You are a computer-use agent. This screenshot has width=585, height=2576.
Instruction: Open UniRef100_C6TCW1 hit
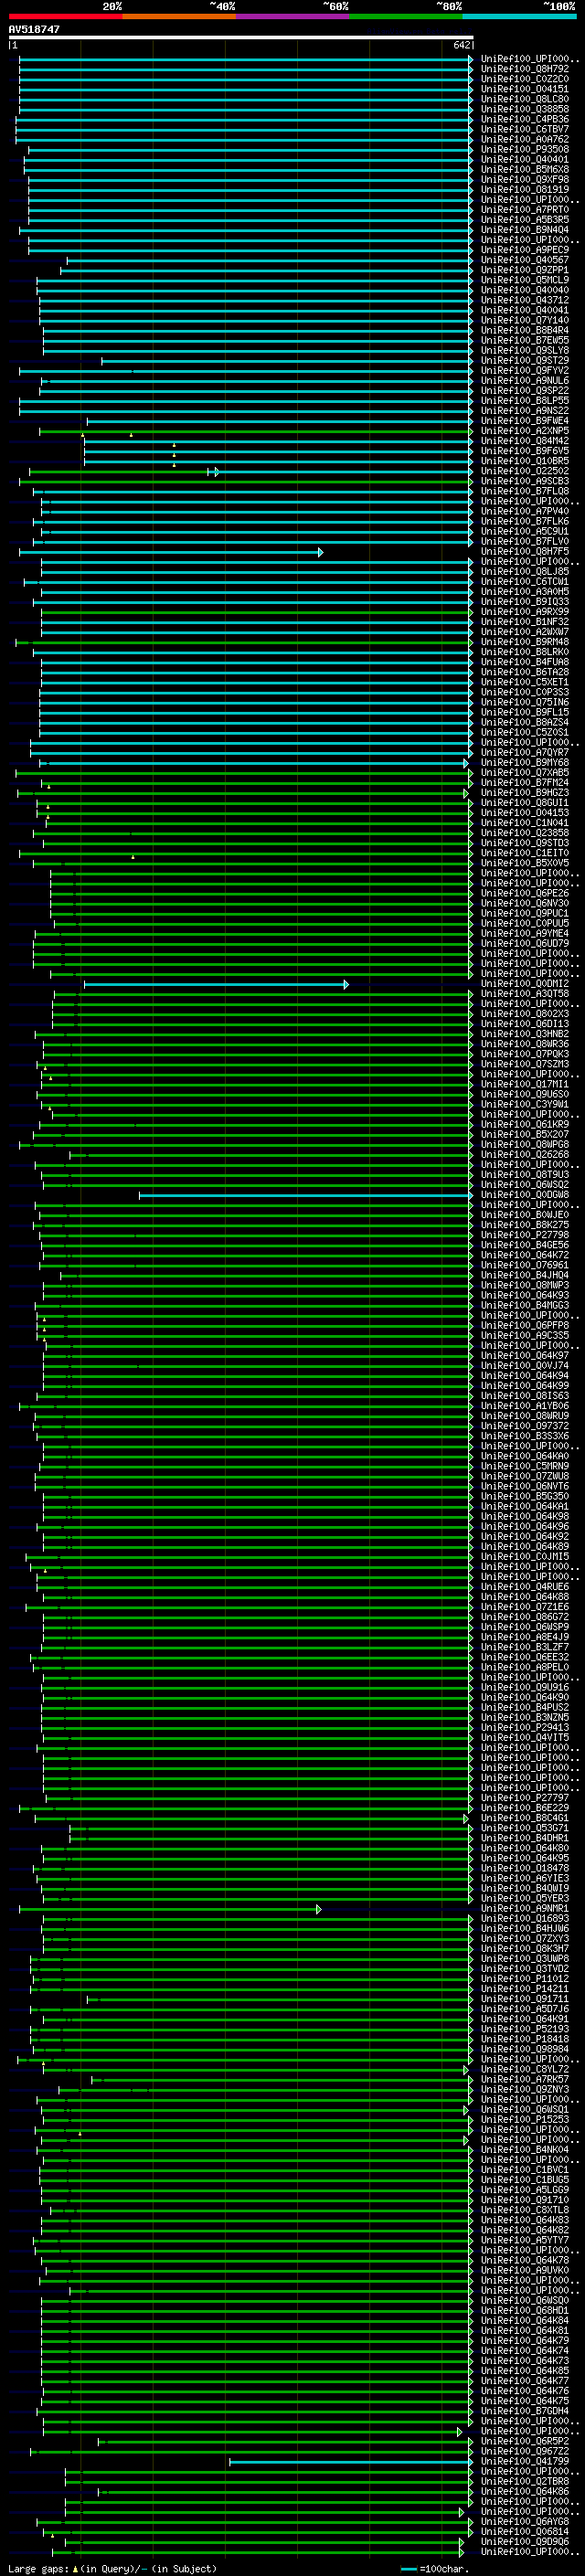point(525,581)
